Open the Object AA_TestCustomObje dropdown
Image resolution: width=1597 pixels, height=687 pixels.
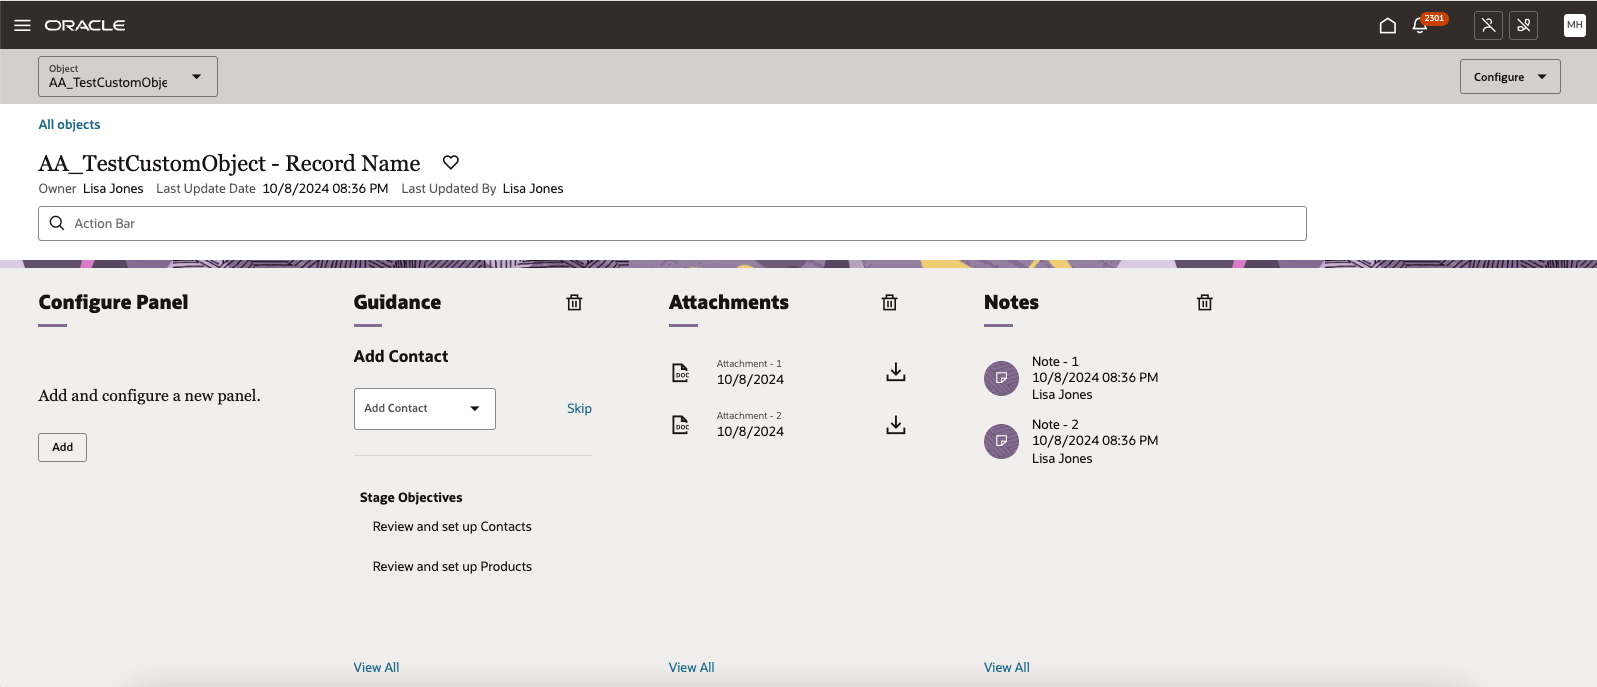point(128,76)
